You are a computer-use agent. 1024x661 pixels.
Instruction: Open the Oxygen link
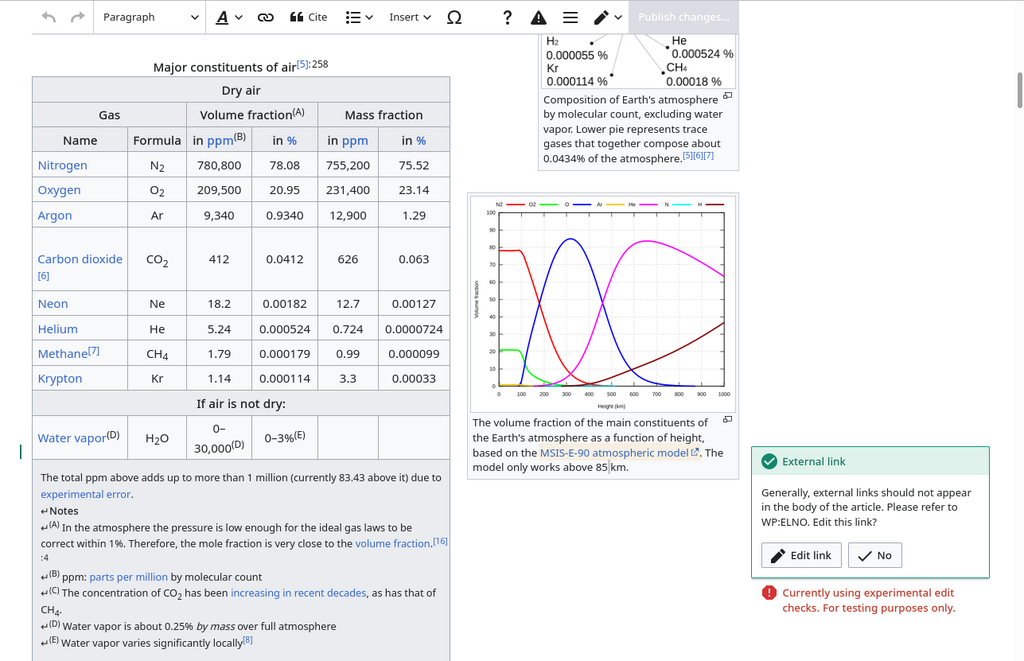click(59, 190)
